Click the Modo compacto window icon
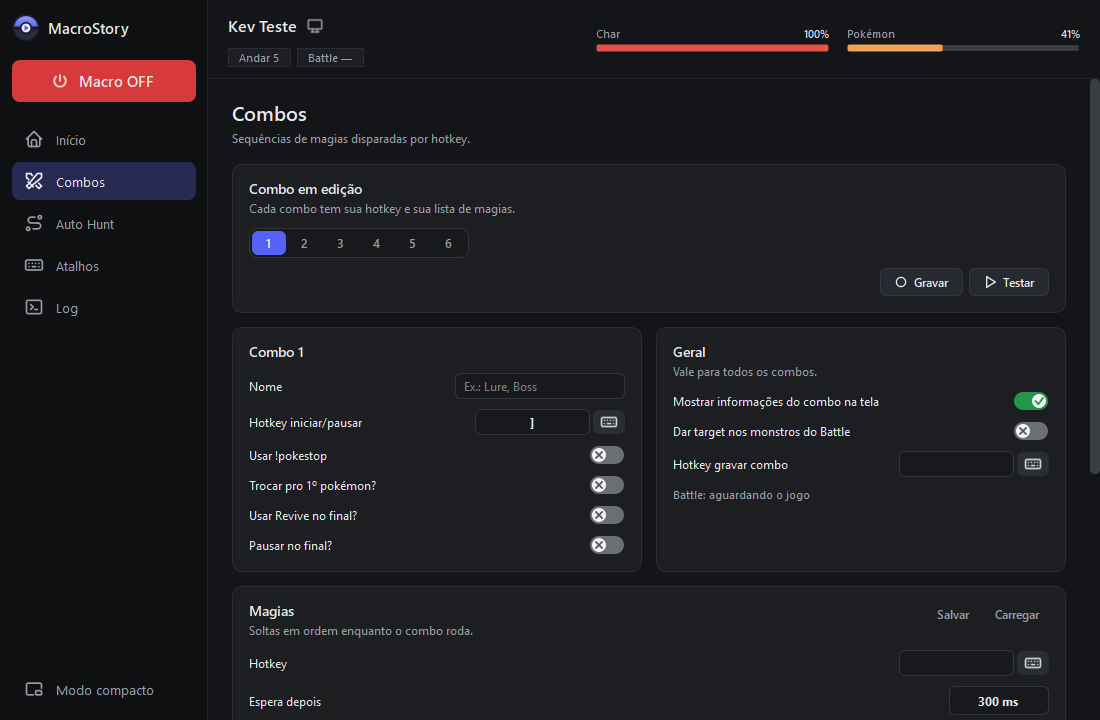Screen dimensions: 1100x720 coord(34,690)
